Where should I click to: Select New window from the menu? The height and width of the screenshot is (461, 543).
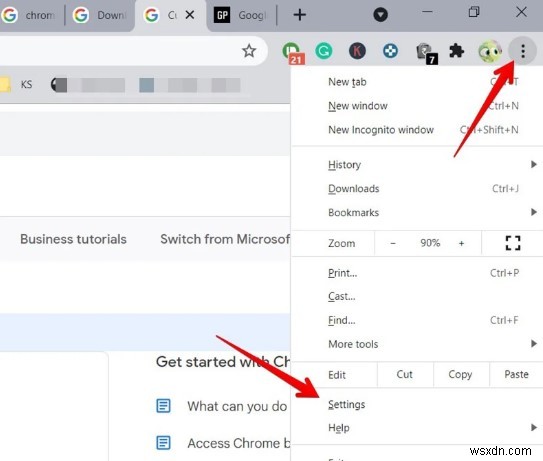[x=417, y=106]
